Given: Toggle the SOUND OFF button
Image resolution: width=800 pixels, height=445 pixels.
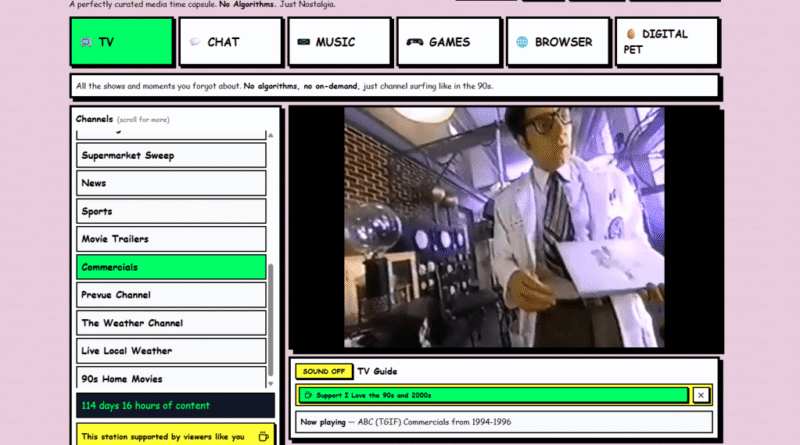Looking at the screenshot, I should 324,372.
